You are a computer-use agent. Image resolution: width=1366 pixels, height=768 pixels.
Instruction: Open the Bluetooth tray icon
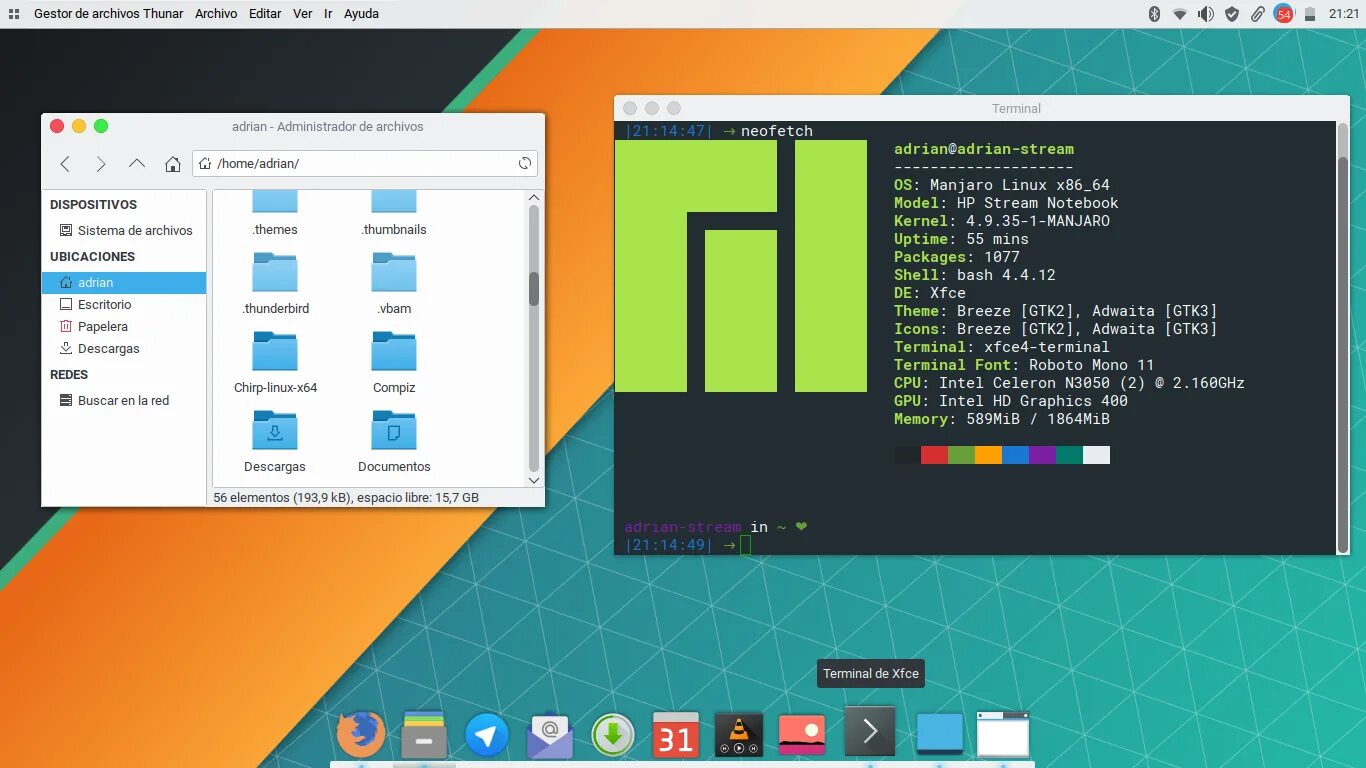click(x=1153, y=14)
